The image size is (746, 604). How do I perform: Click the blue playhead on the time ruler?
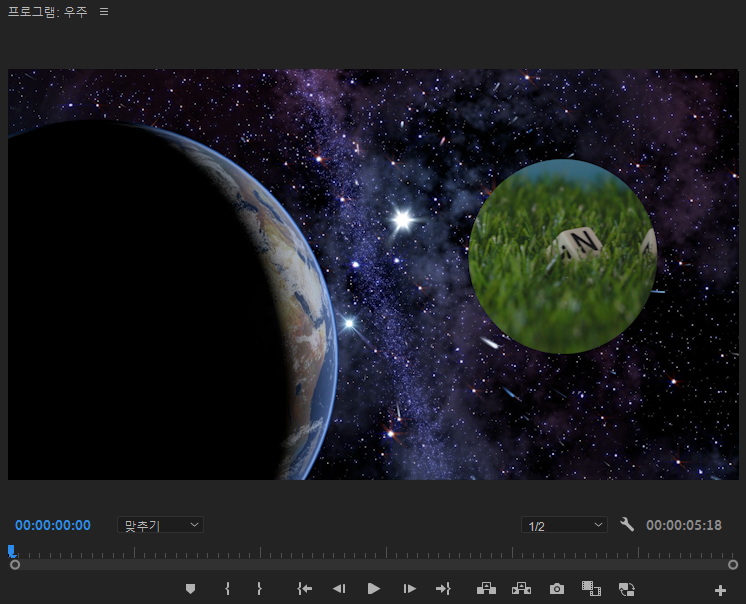pos(12,550)
